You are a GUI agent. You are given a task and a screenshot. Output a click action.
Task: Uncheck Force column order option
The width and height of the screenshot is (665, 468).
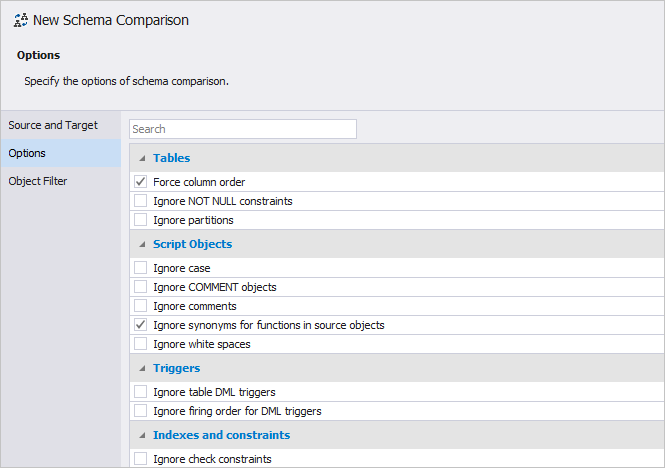pyautogui.click(x=140, y=182)
